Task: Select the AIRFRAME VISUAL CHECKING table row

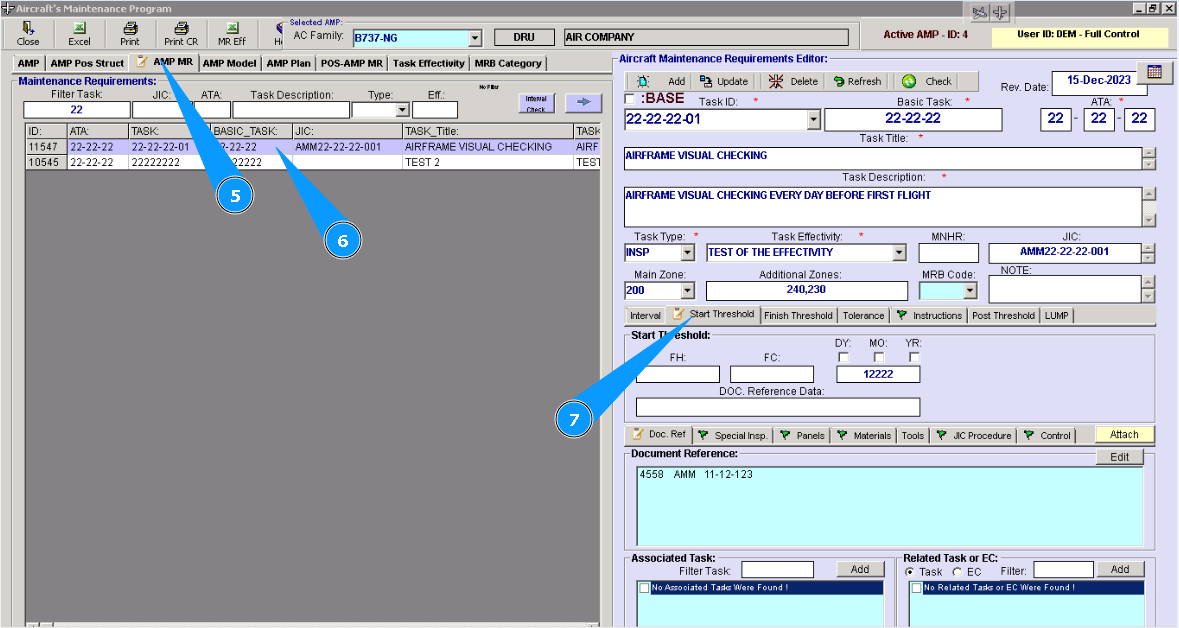Action: click(313, 147)
